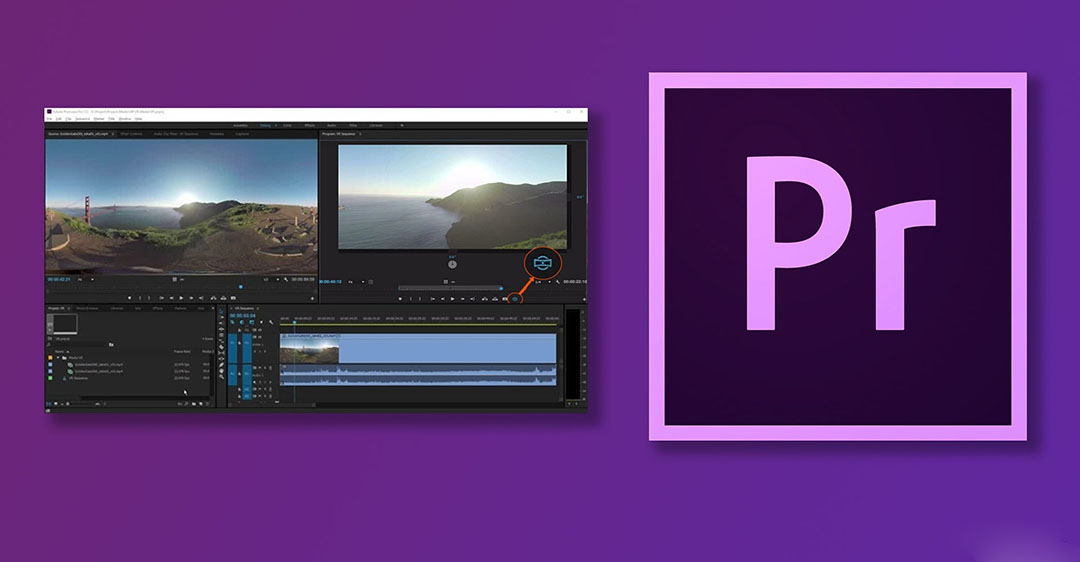Play the Program monitor sequence
1080x562 pixels.
(453, 299)
